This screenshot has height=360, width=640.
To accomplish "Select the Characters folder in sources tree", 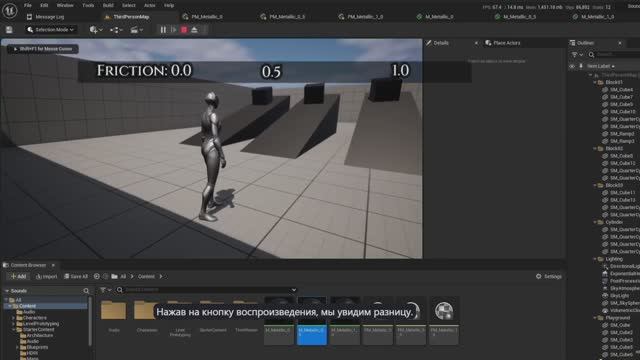I will coord(34,318).
